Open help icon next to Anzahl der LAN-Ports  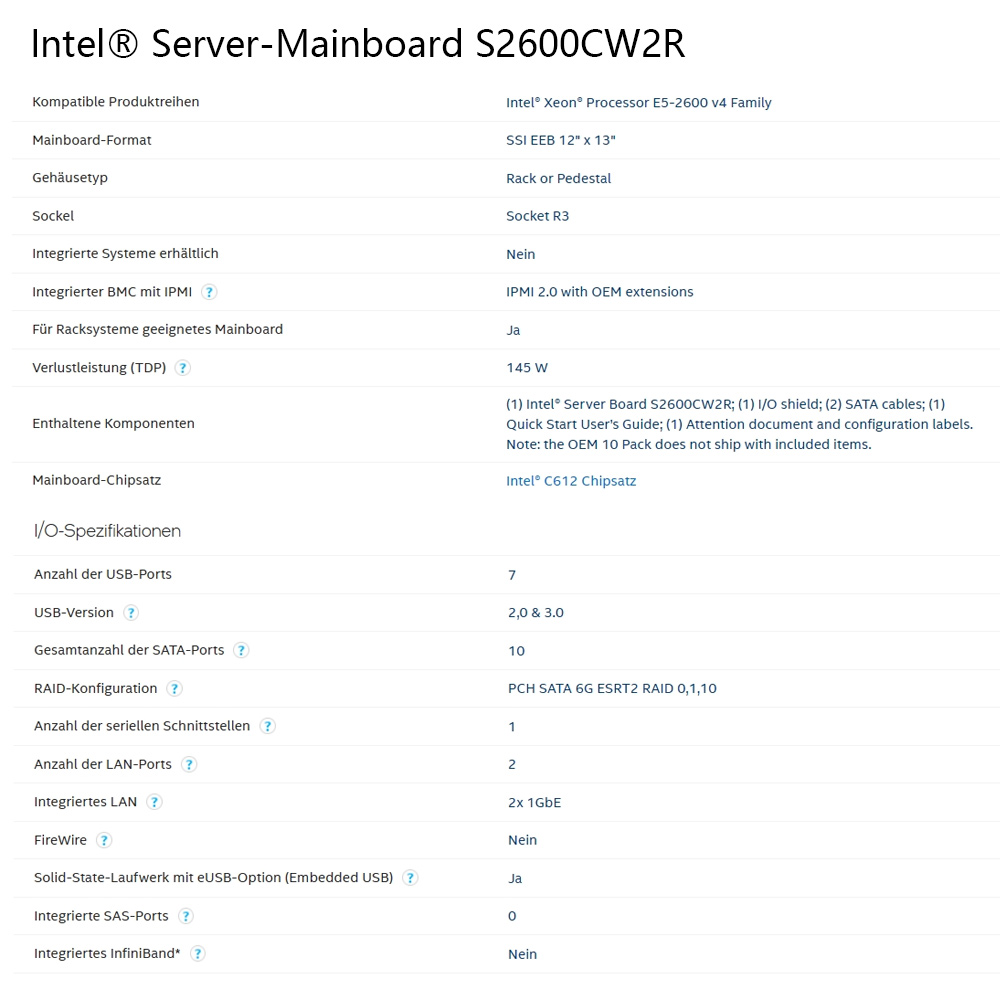pos(189,765)
